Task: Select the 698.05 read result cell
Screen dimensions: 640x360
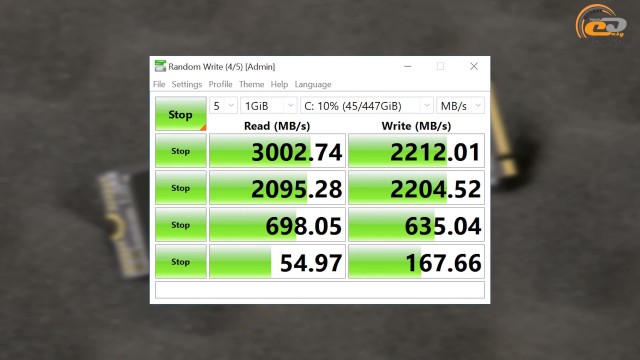Action: 278,224
